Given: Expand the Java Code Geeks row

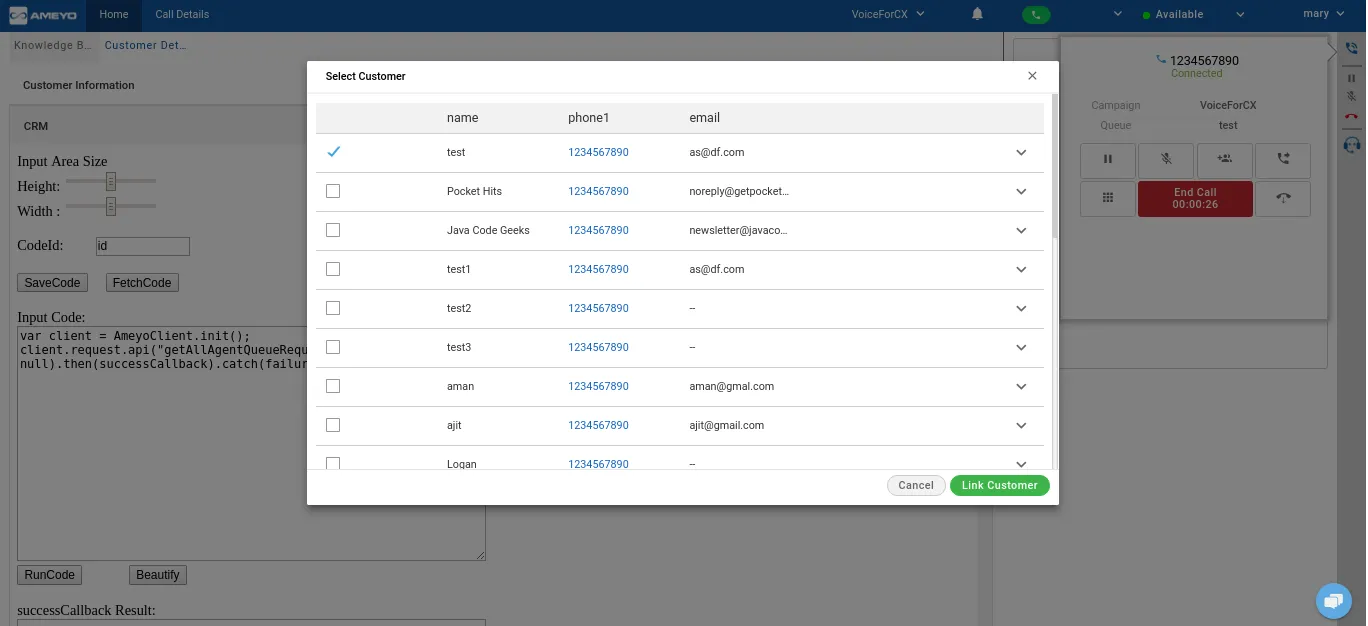Looking at the screenshot, I should click(x=1021, y=231).
